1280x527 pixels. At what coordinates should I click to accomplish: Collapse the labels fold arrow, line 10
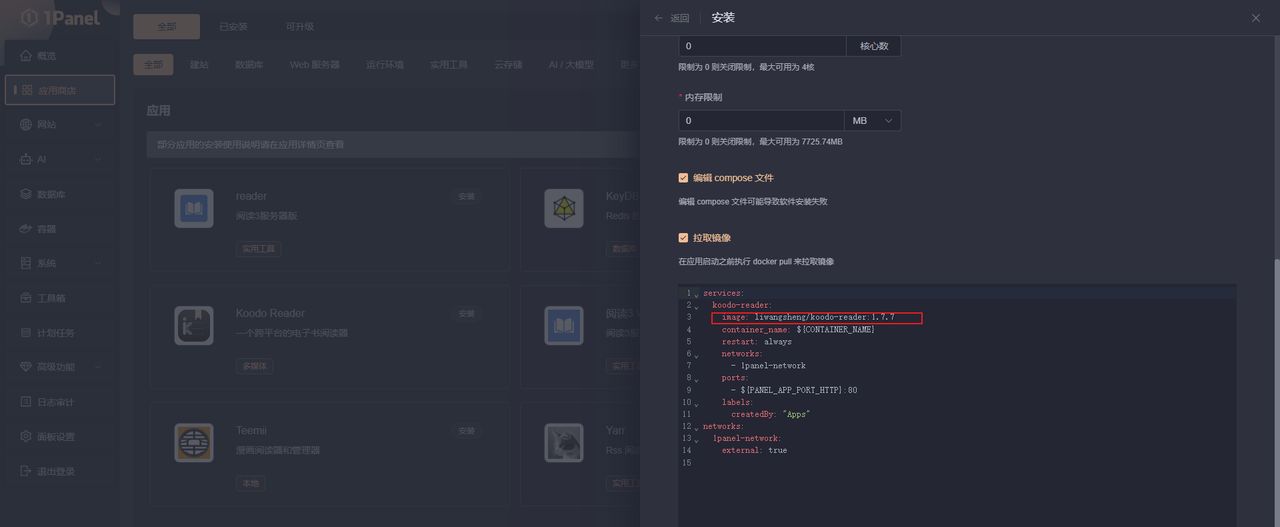point(697,403)
